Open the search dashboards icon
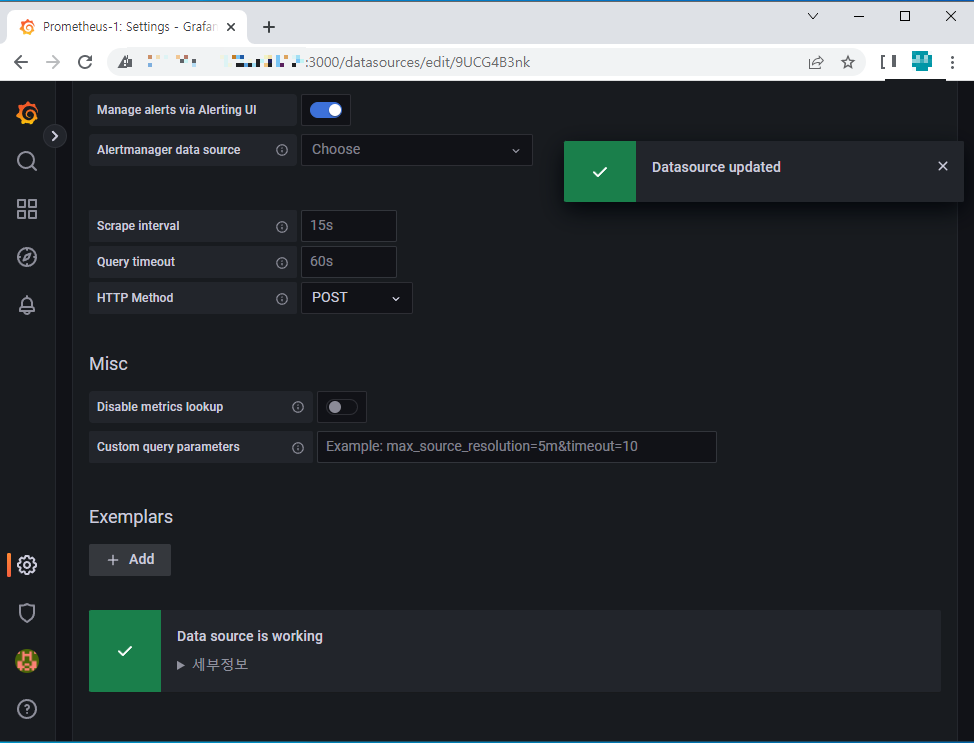This screenshot has height=743, width=974. coord(27,162)
